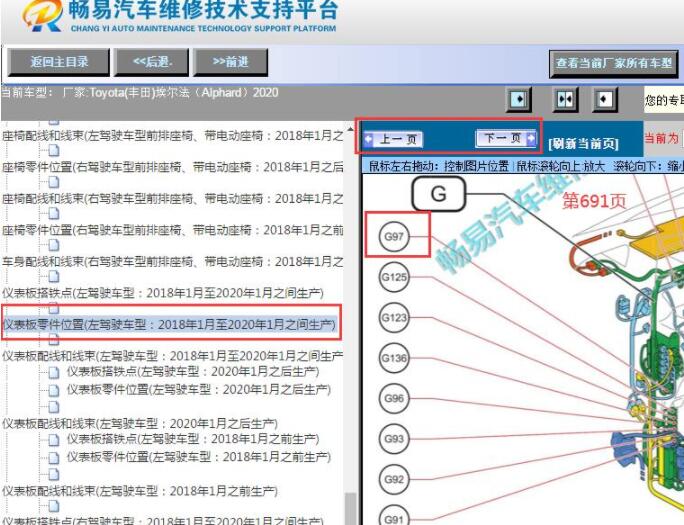Open 仪表板配线和线束(左驾驶车型：2020年1月之后生产)
The height and width of the screenshot is (525, 684).
pyautogui.click(x=140, y=423)
